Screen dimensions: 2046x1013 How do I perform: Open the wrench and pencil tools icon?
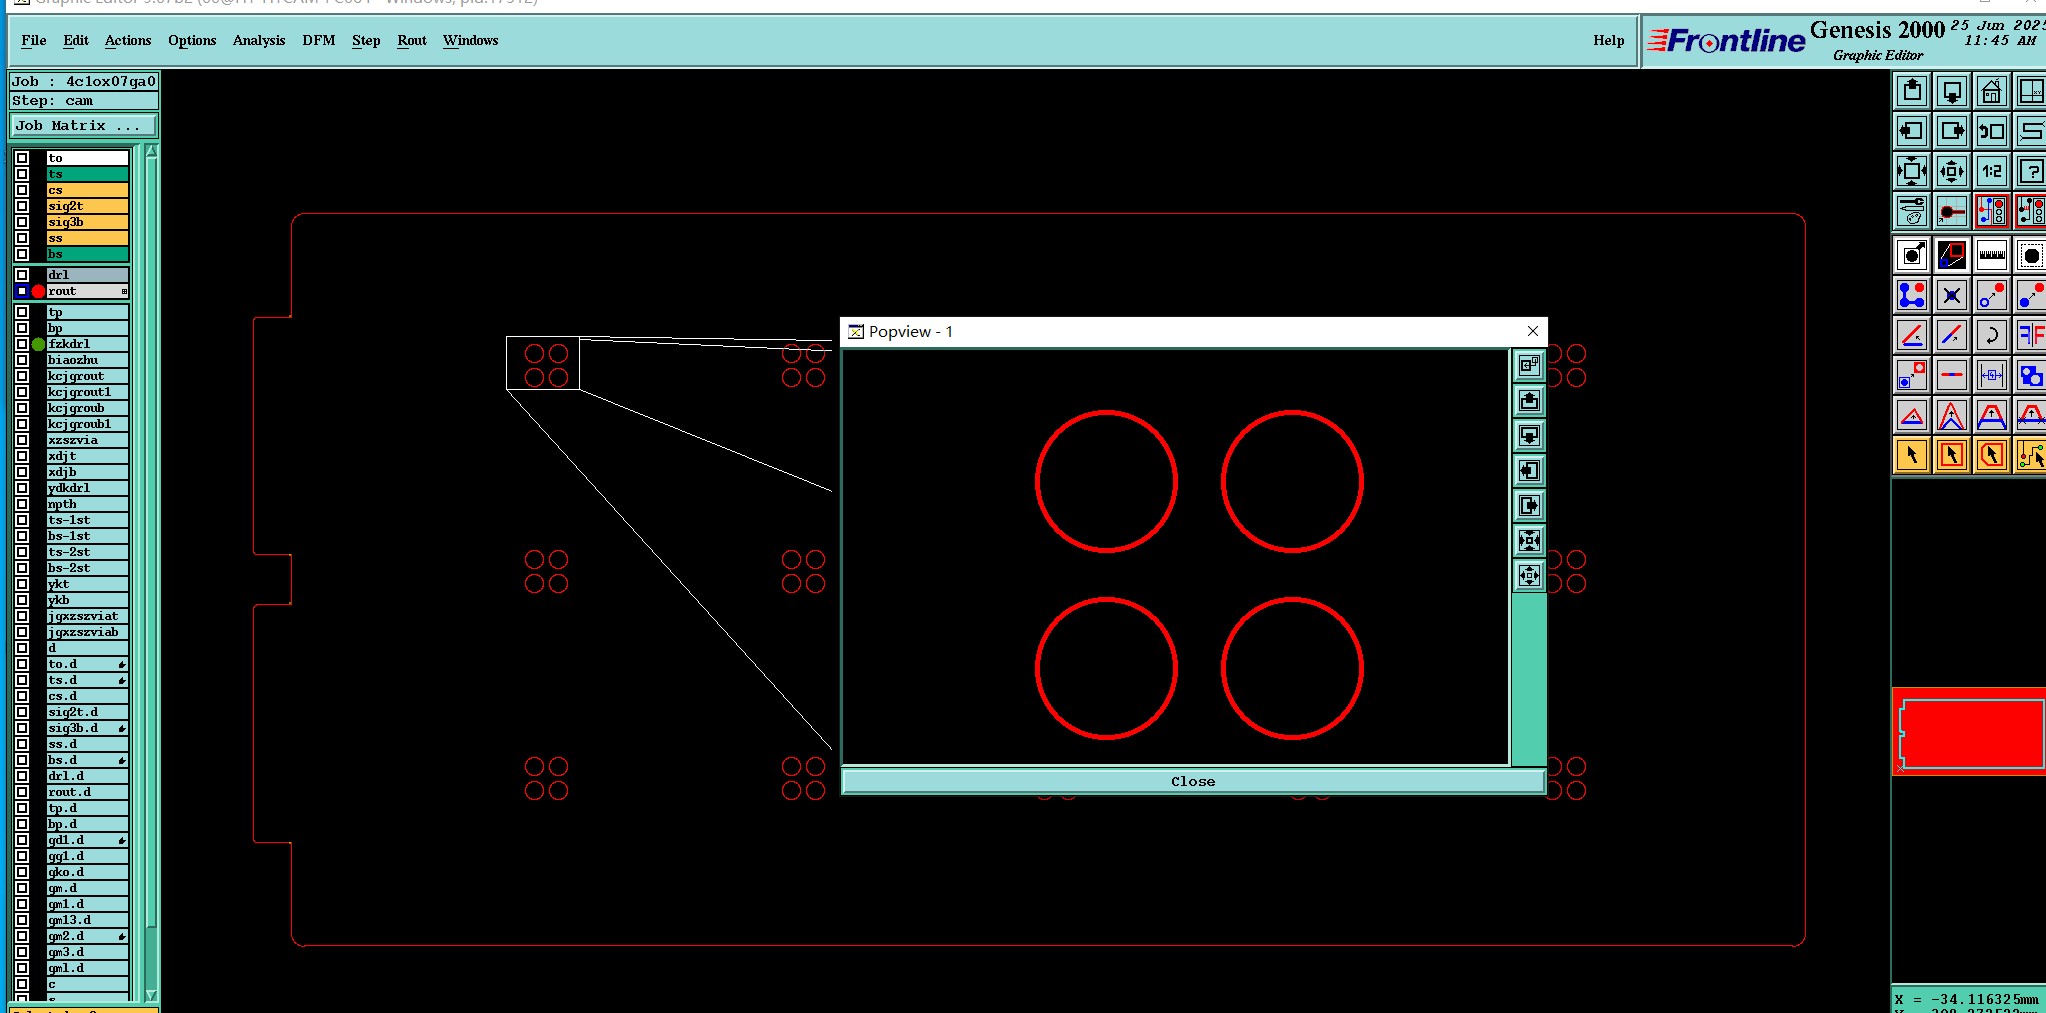tap(1912, 211)
